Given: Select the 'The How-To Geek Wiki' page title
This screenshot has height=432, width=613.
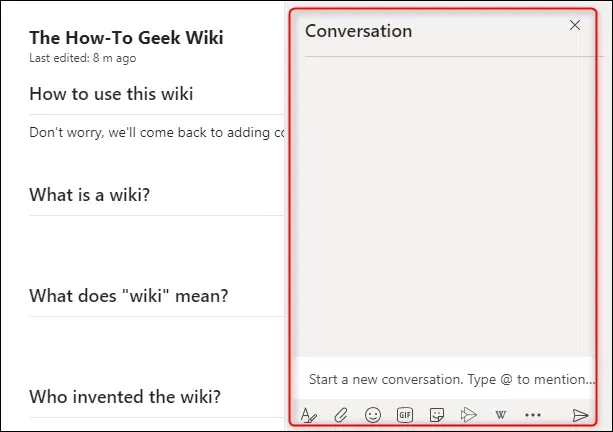Looking at the screenshot, I should click(126, 38).
